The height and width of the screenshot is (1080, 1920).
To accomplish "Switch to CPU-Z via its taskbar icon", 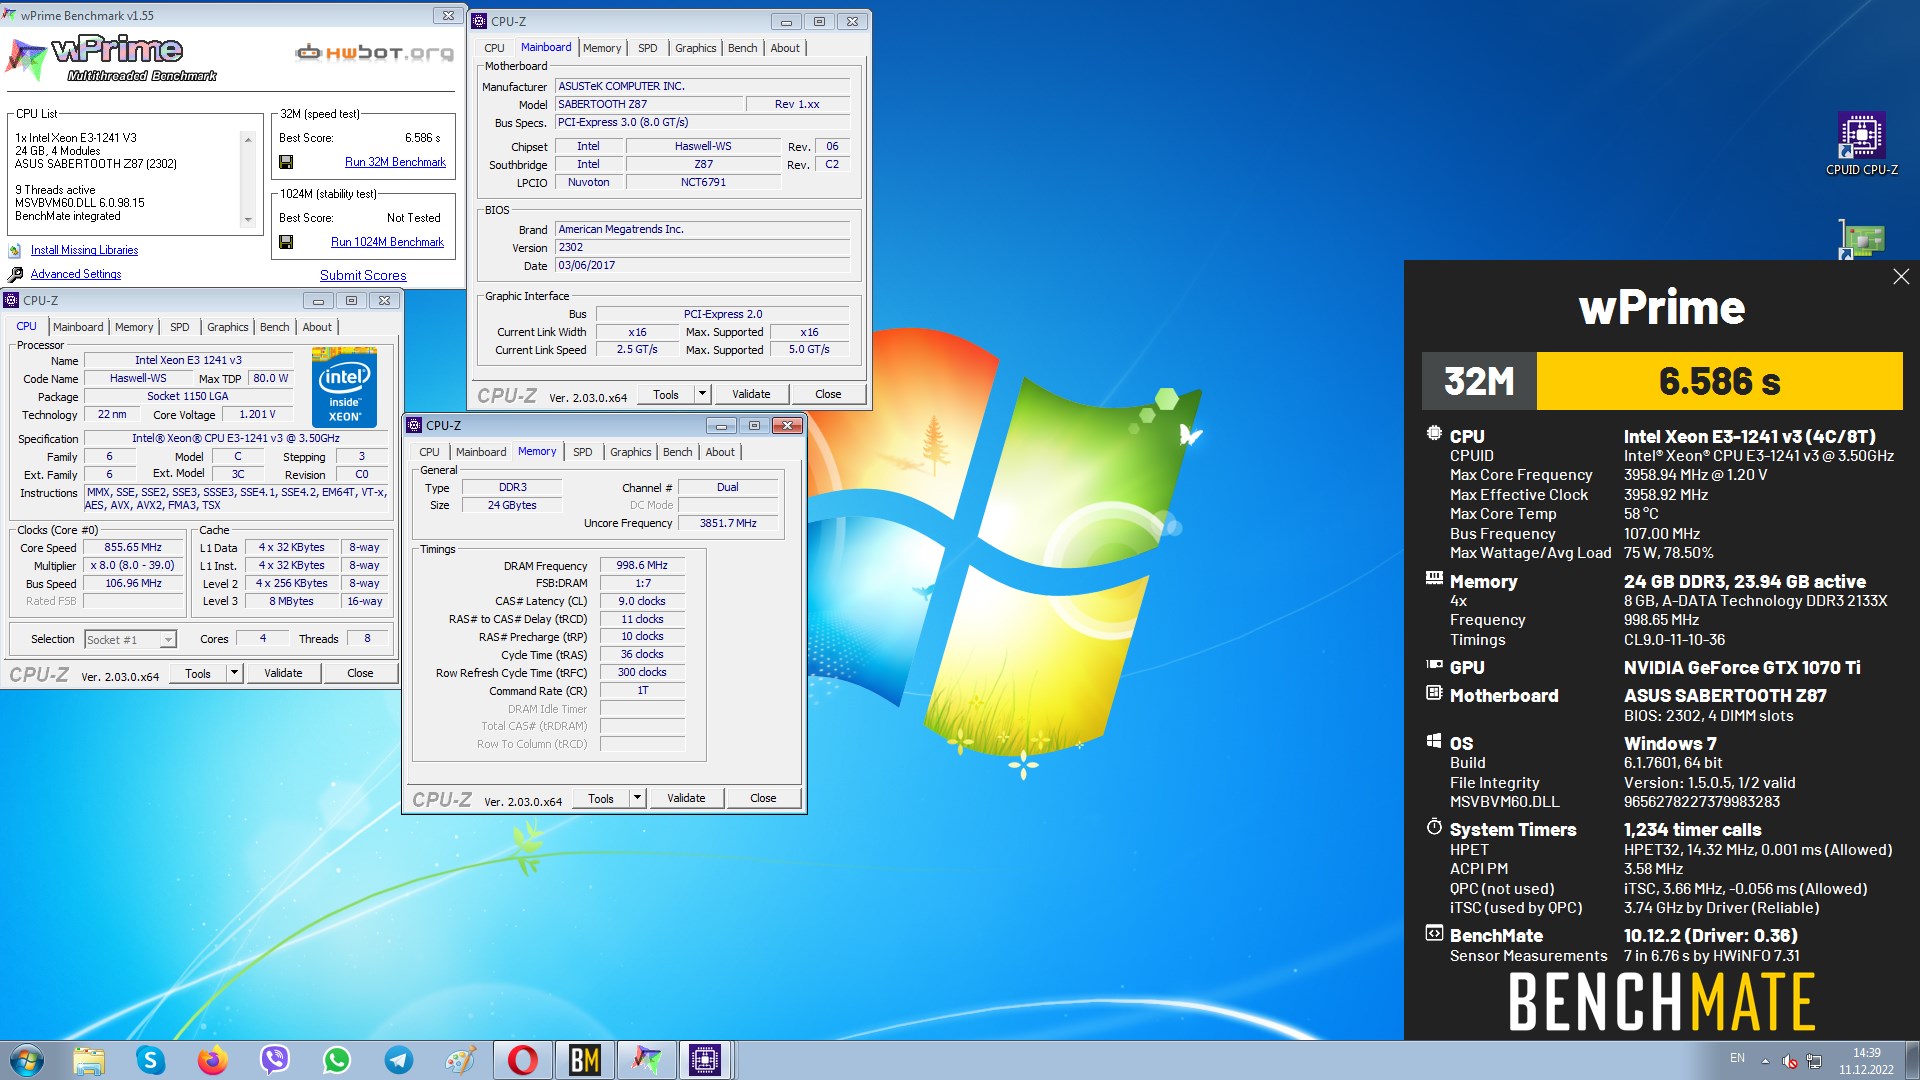I will pos(705,1060).
